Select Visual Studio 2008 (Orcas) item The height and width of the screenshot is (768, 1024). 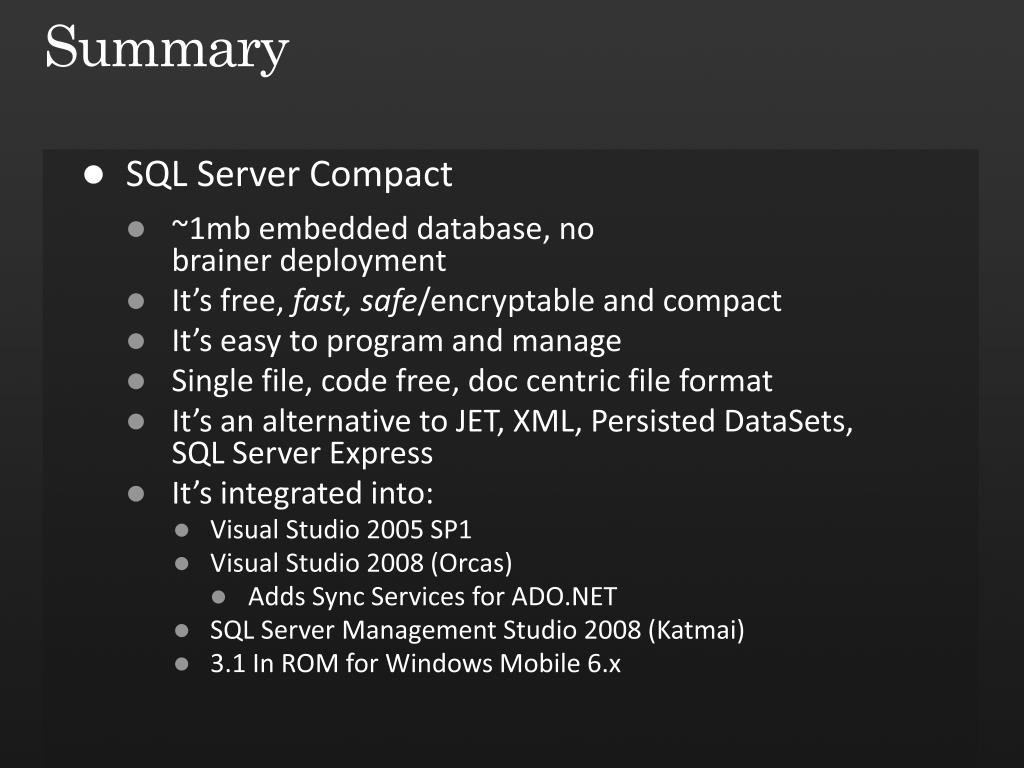coord(361,563)
